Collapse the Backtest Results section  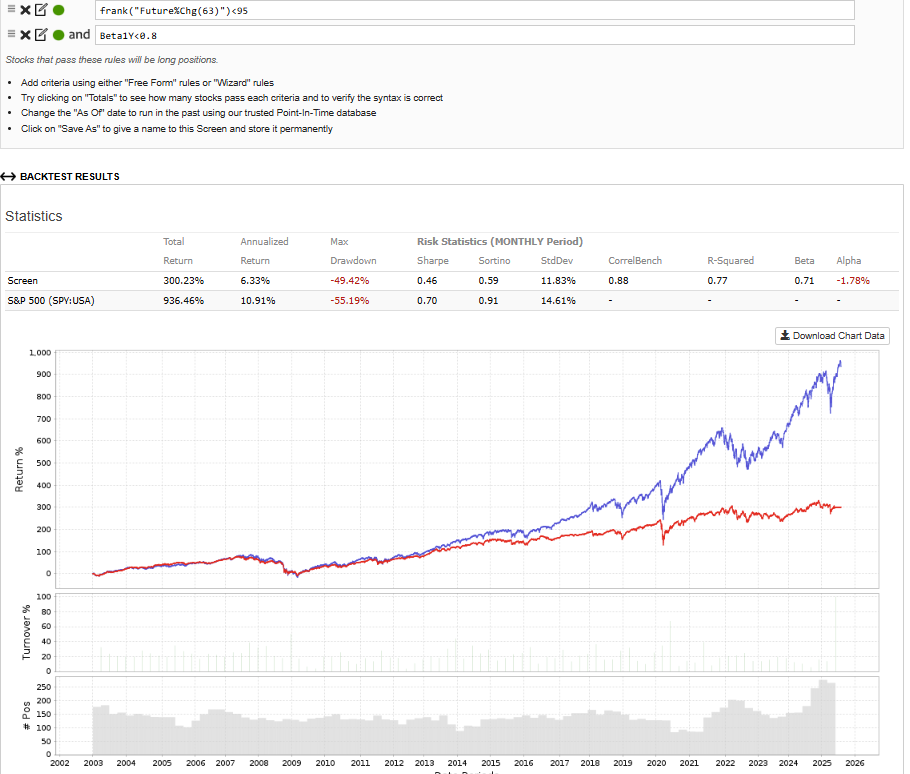click(69, 177)
